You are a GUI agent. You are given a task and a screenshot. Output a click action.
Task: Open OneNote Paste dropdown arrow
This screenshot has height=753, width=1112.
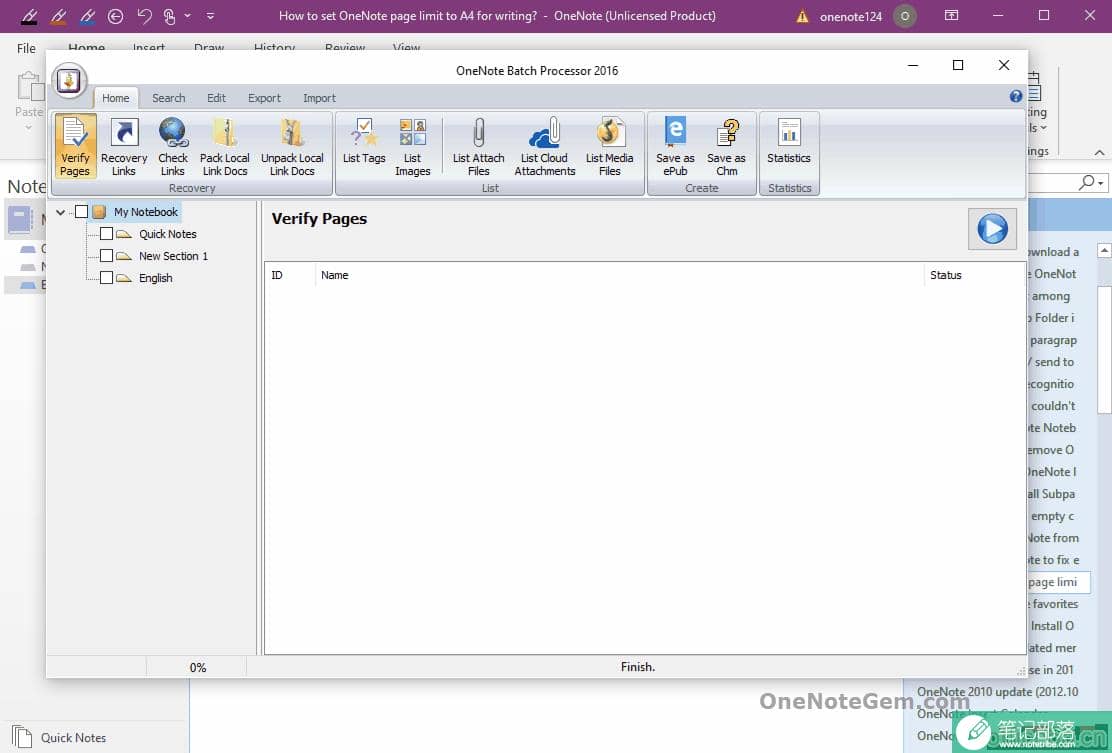click(28, 128)
